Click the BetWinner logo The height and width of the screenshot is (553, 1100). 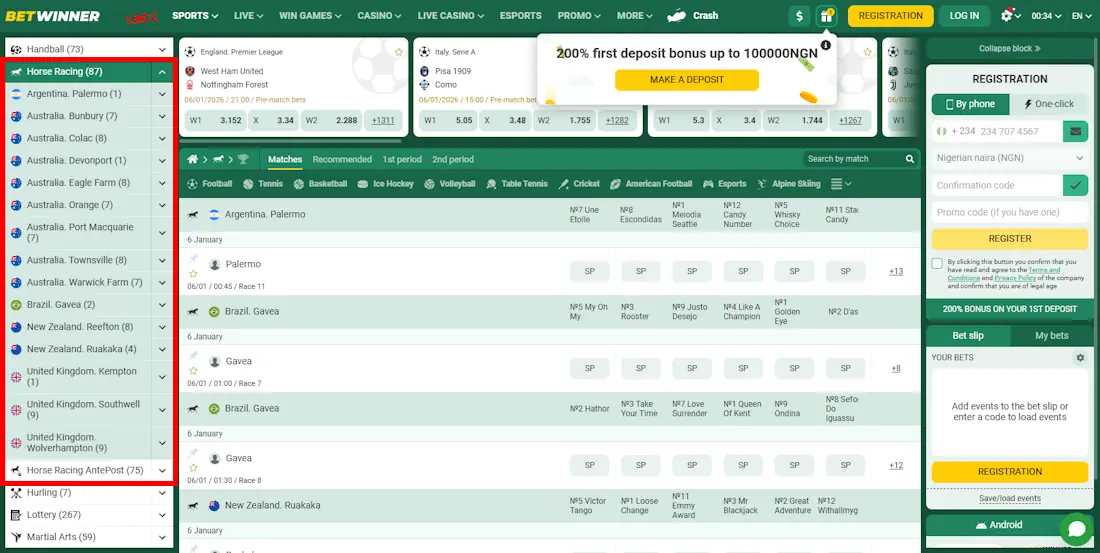[x=53, y=15]
